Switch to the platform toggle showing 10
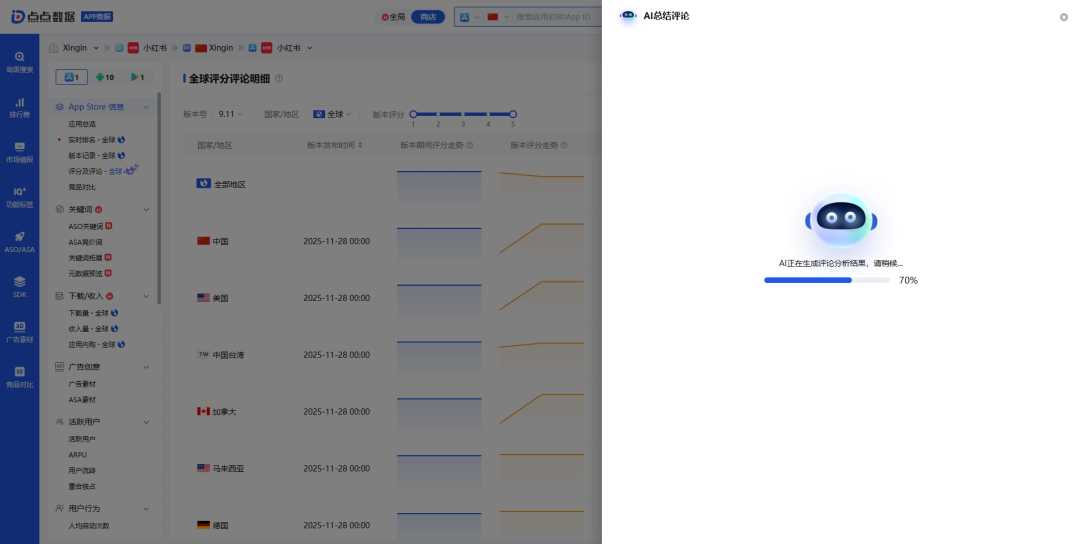Viewport: 1080px width, 544px height. 105,77
